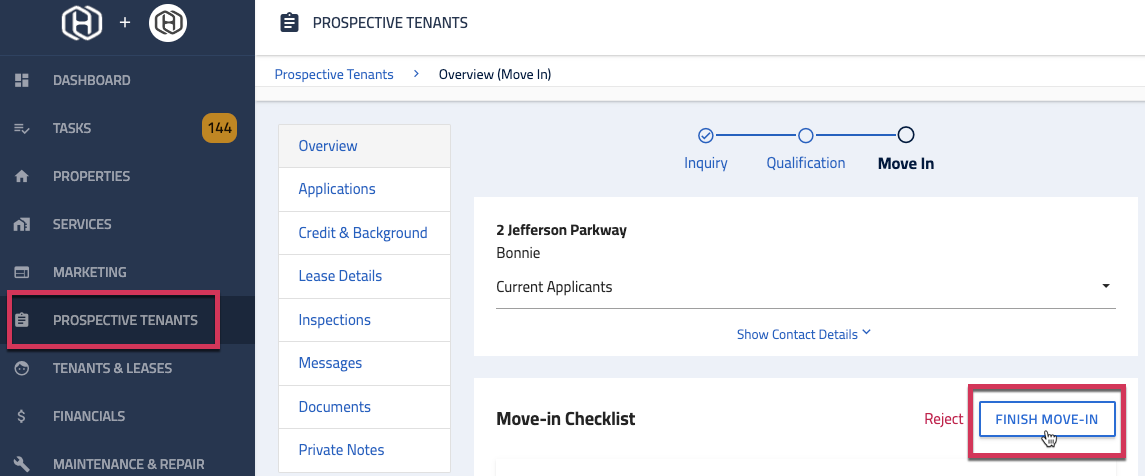The image size is (1145, 476).
Task: Click the red Reject link
Action: 943,419
